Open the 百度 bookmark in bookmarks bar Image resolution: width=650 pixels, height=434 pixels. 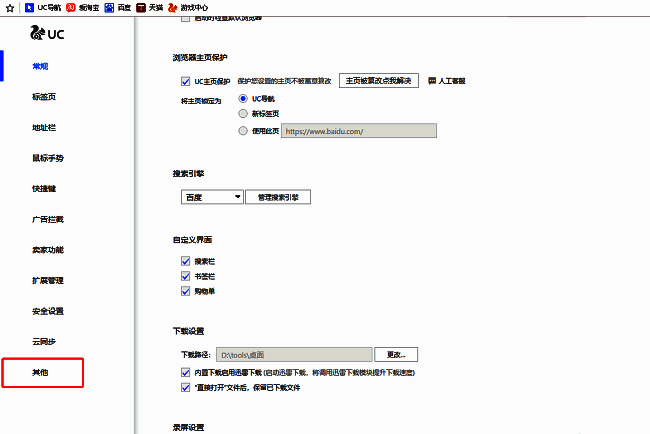click(x=118, y=7)
